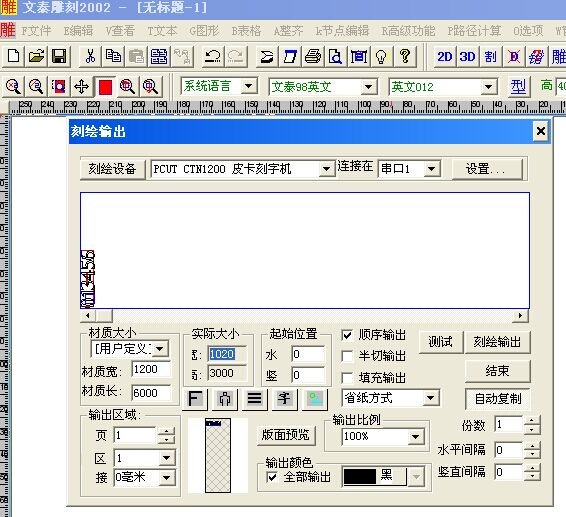Click the green picture icon in dialog
The image size is (566, 517).
314,399
